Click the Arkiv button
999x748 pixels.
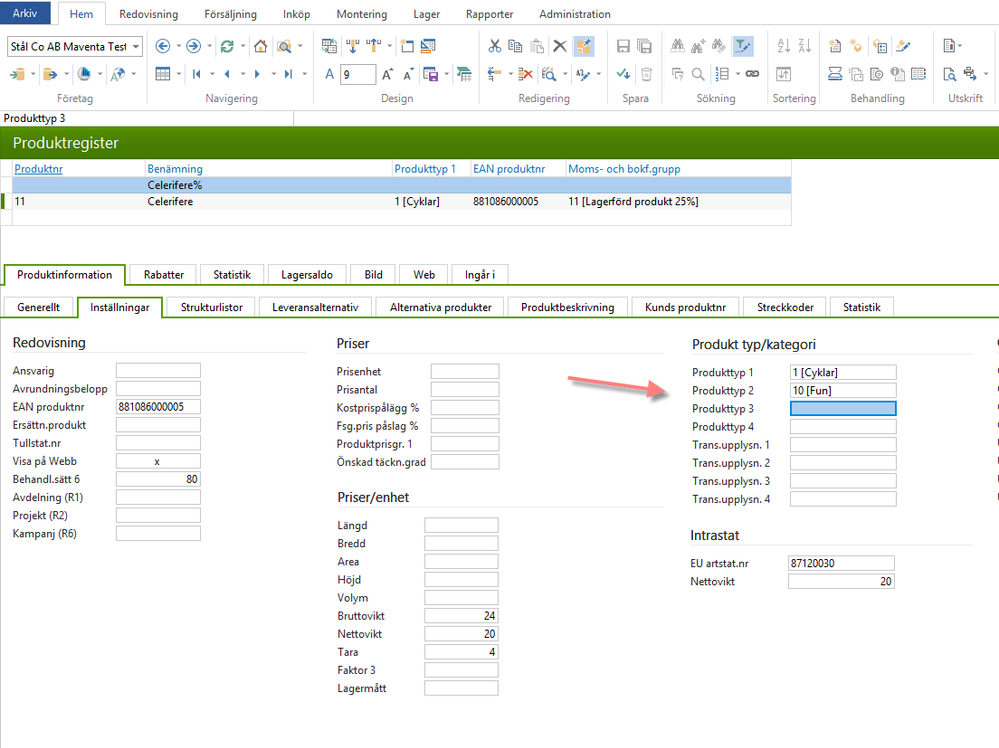click(26, 14)
